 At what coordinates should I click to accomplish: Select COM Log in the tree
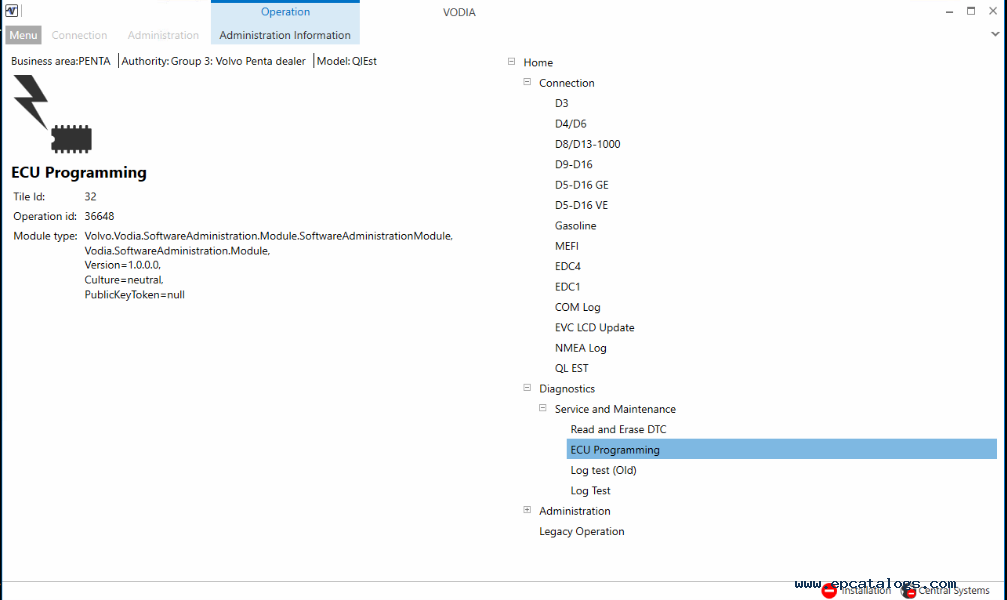tap(577, 307)
